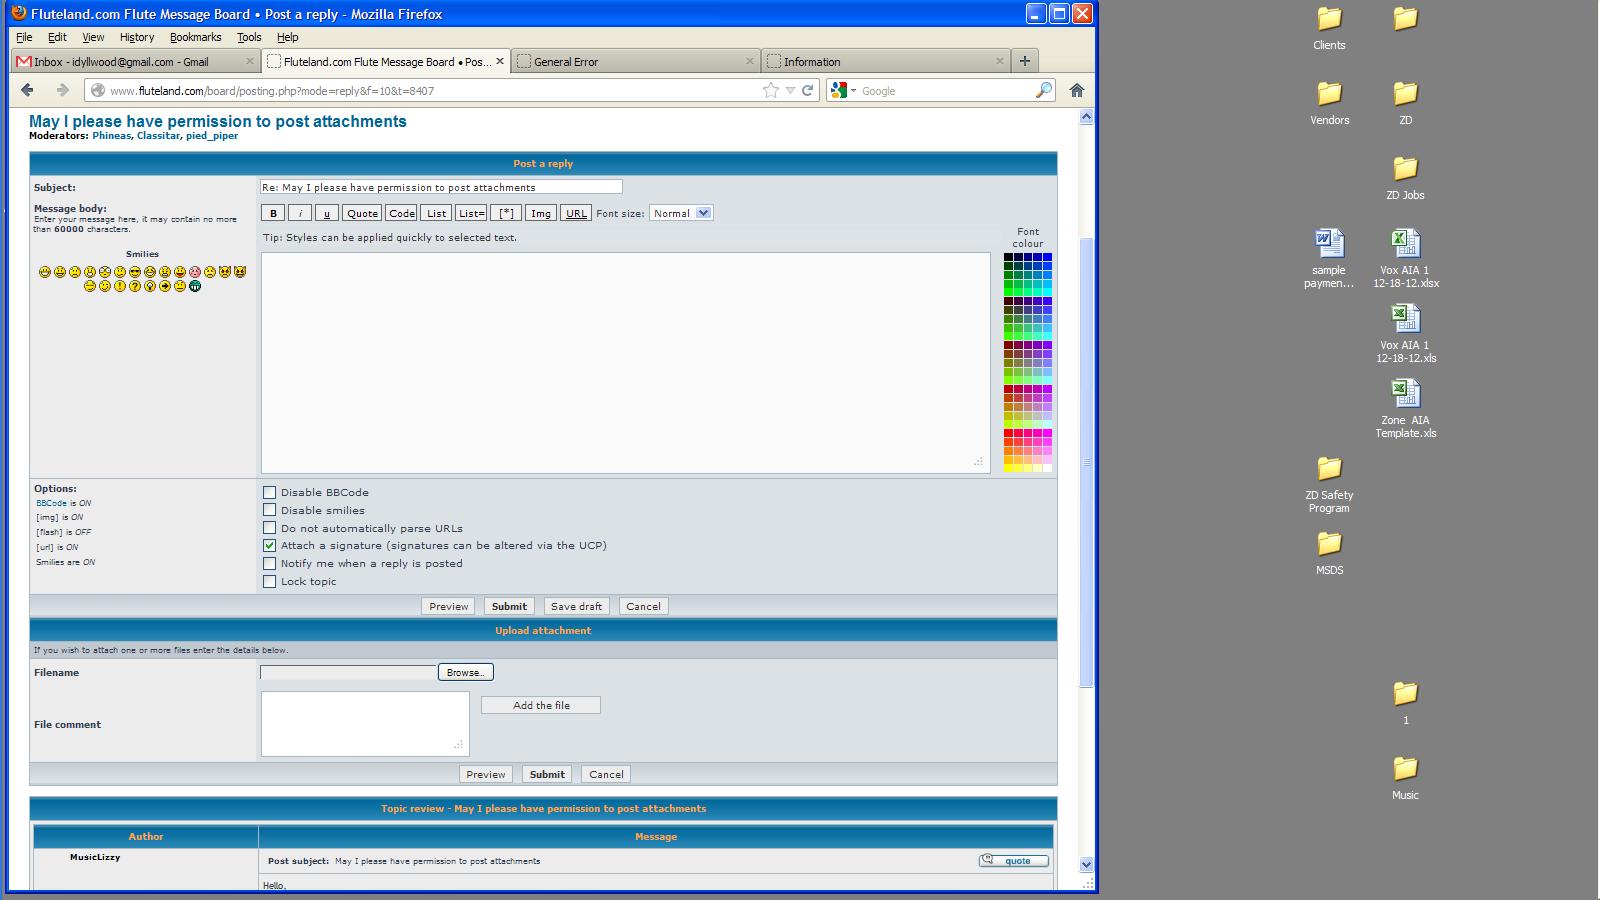The width and height of the screenshot is (1600, 900).
Task: Open MSDS folder on desktop
Action: point(1329,553)
